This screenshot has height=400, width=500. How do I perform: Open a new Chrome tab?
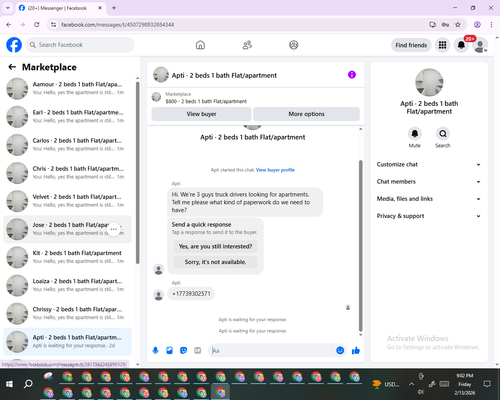[x=114, y=8]
